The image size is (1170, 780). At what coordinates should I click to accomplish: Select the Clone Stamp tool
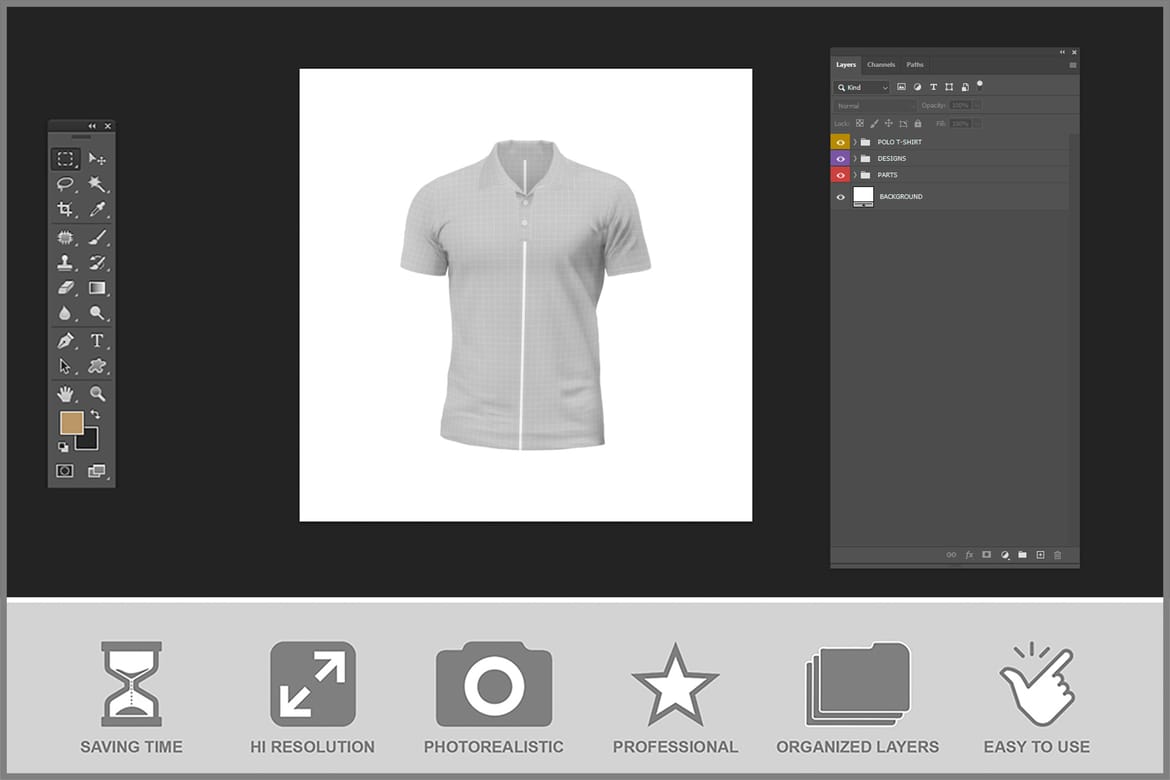[66, 263]
